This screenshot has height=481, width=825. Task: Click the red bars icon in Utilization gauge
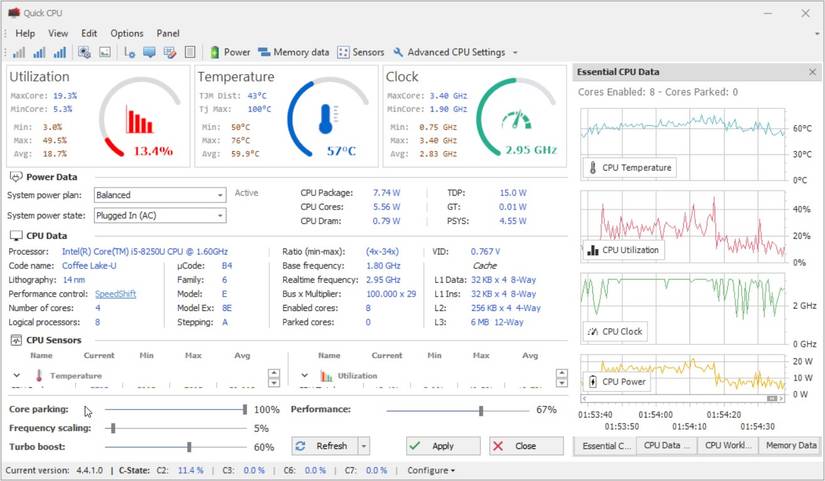139,120
